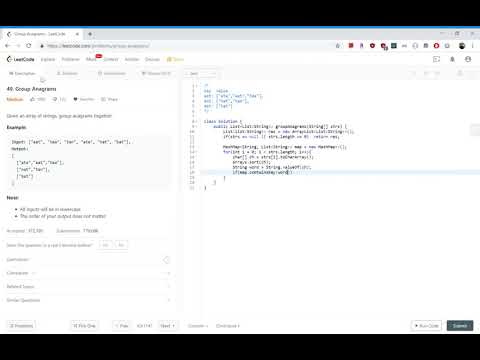Open settings icon above code editor
Screen dimensions: 480x360
point(460,73)
